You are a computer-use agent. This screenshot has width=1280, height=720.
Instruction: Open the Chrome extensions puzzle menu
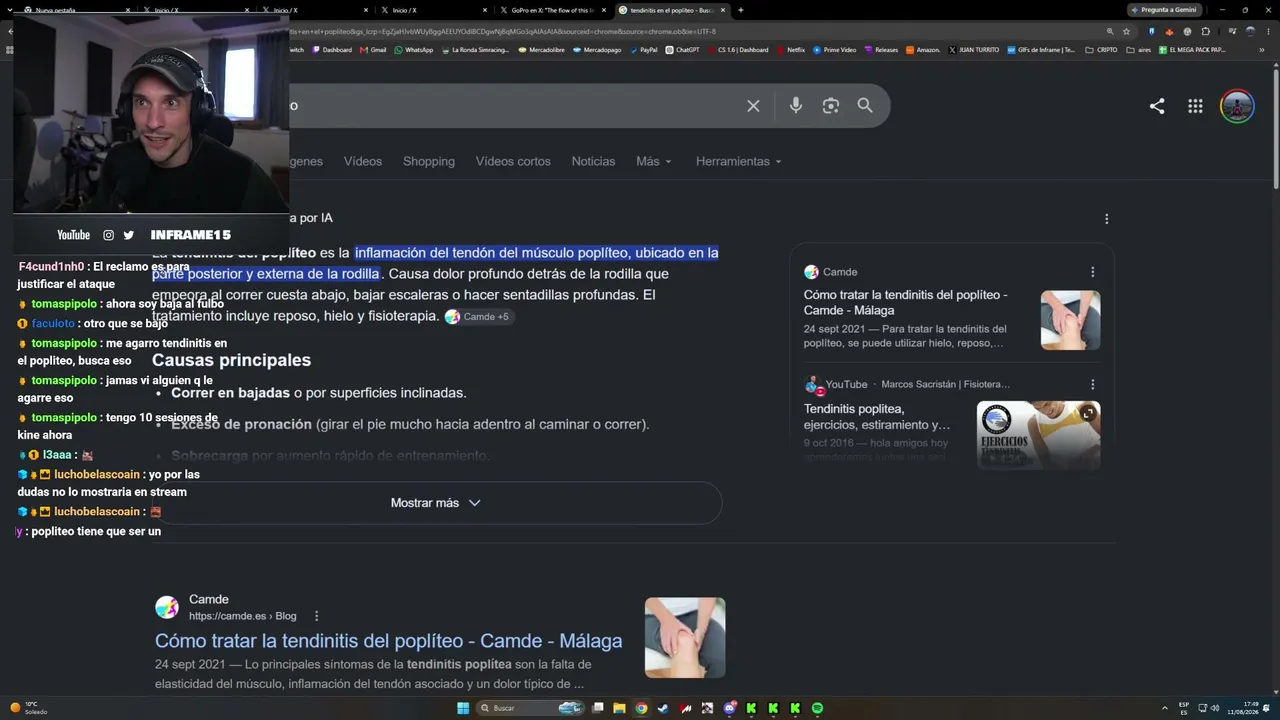point(1205,31)
